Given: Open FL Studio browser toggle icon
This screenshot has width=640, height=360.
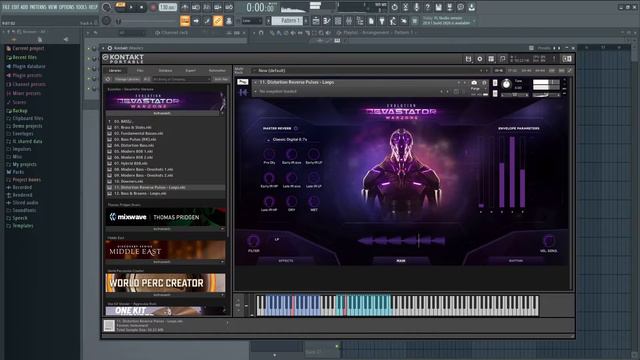Looking at the screenshot, I should [x=360, y=20].
